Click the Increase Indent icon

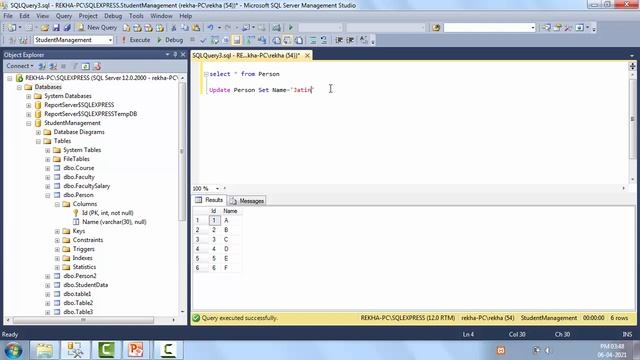tap(350, 40)
